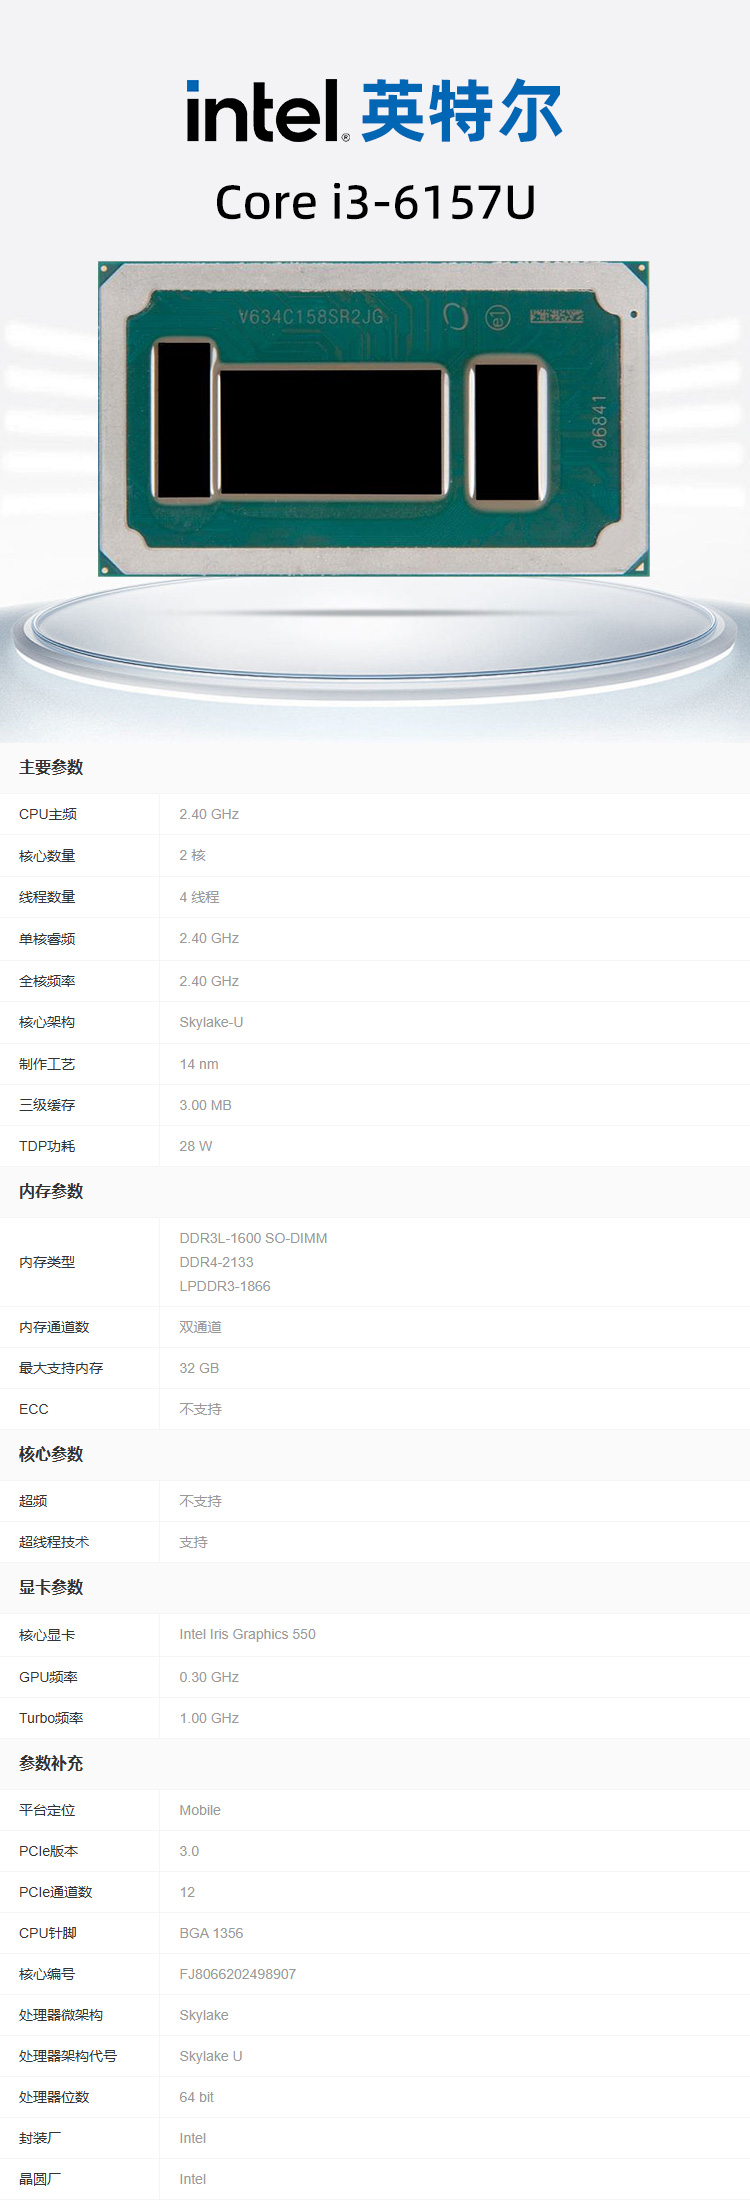The height and width of the screenshot is (2200, 750).
Task: Click the 晶圆厂 label
Action: [40, 2179]
